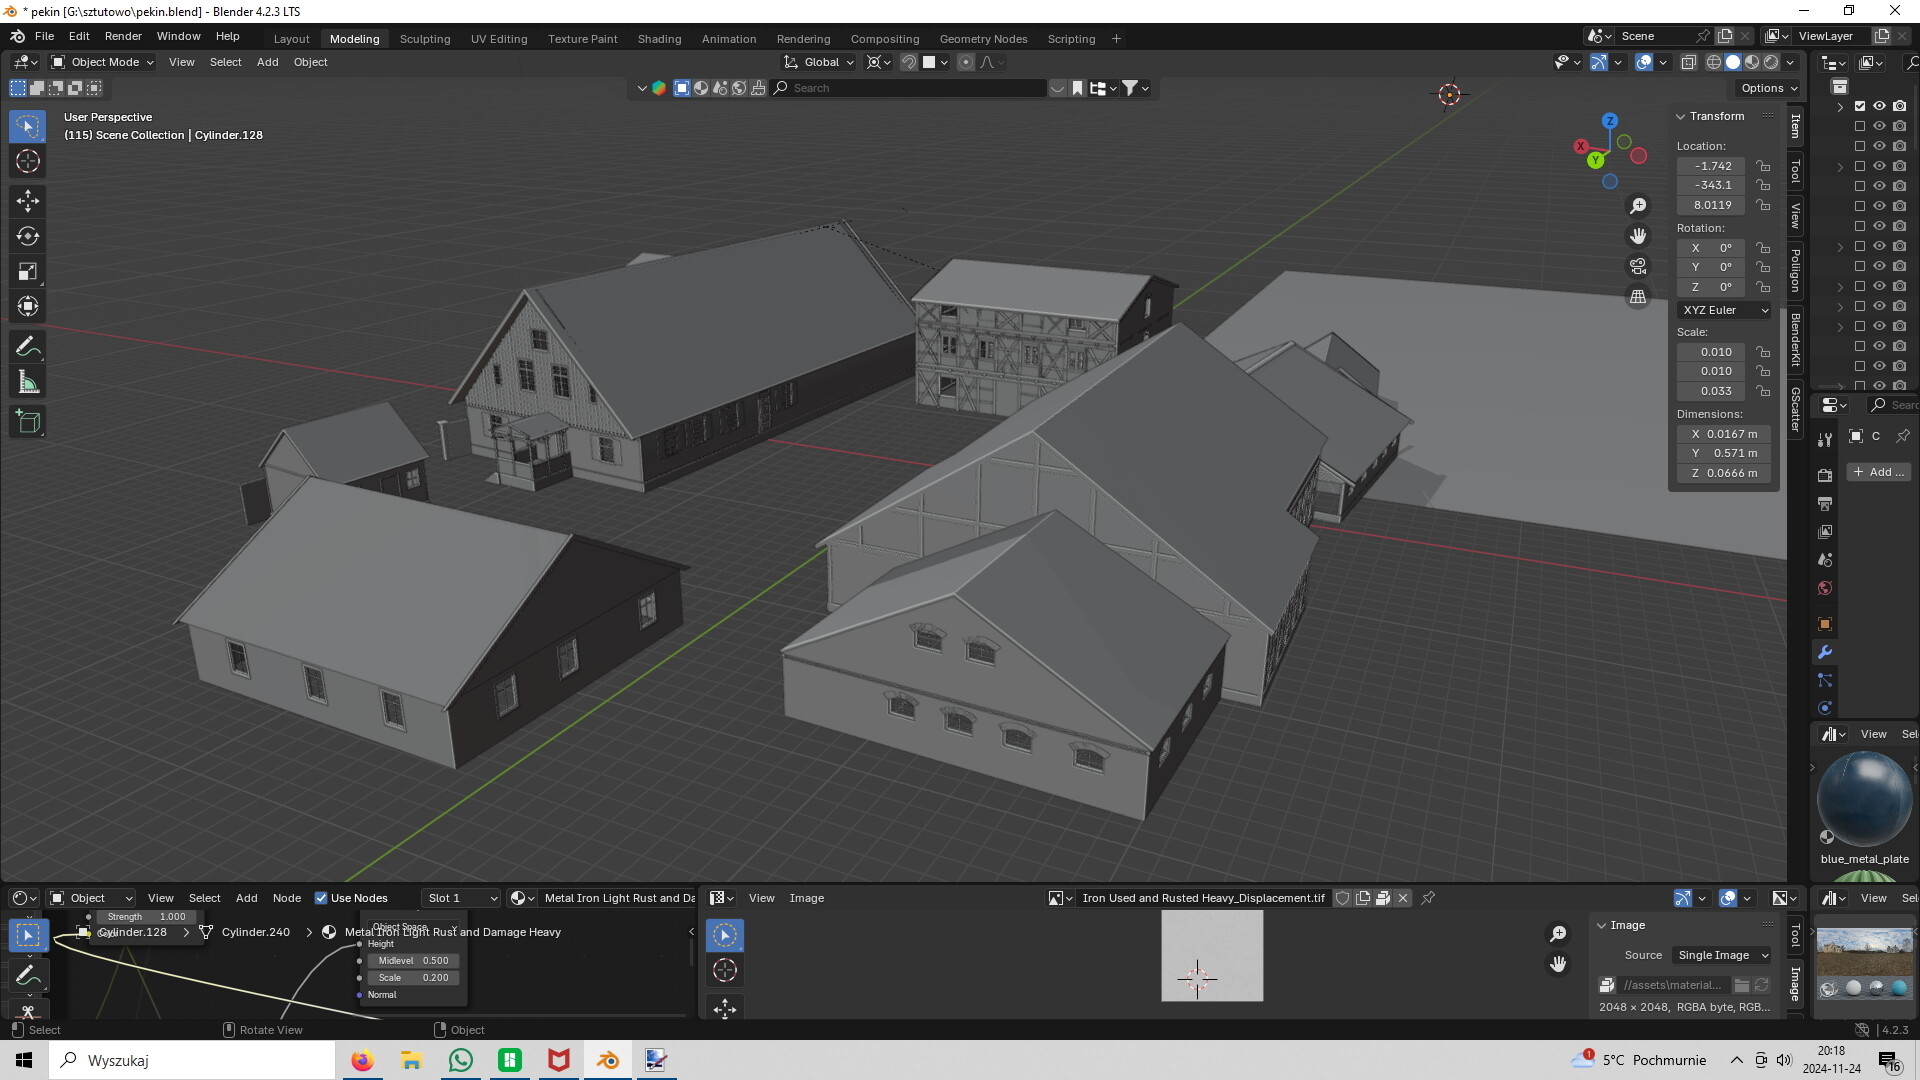
Task: Collapse the Transform panel
Action: tap(1681, 116)
